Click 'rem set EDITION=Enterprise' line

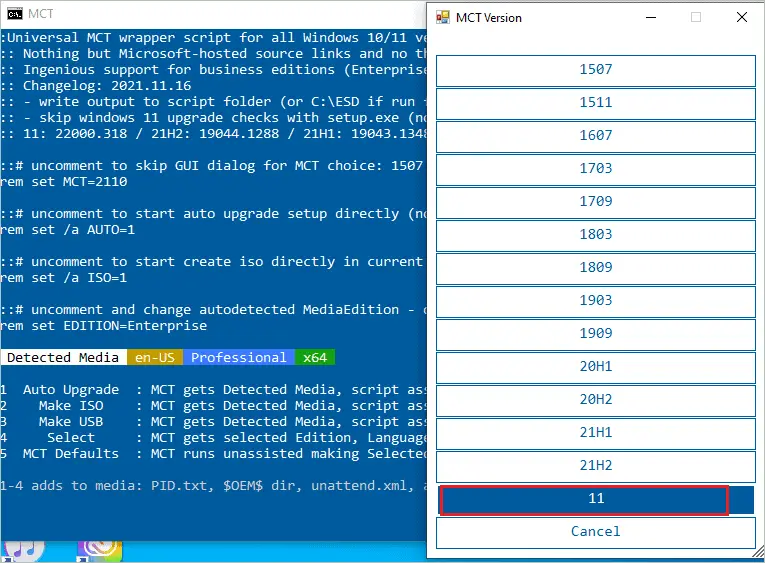[x=103, y=326]
